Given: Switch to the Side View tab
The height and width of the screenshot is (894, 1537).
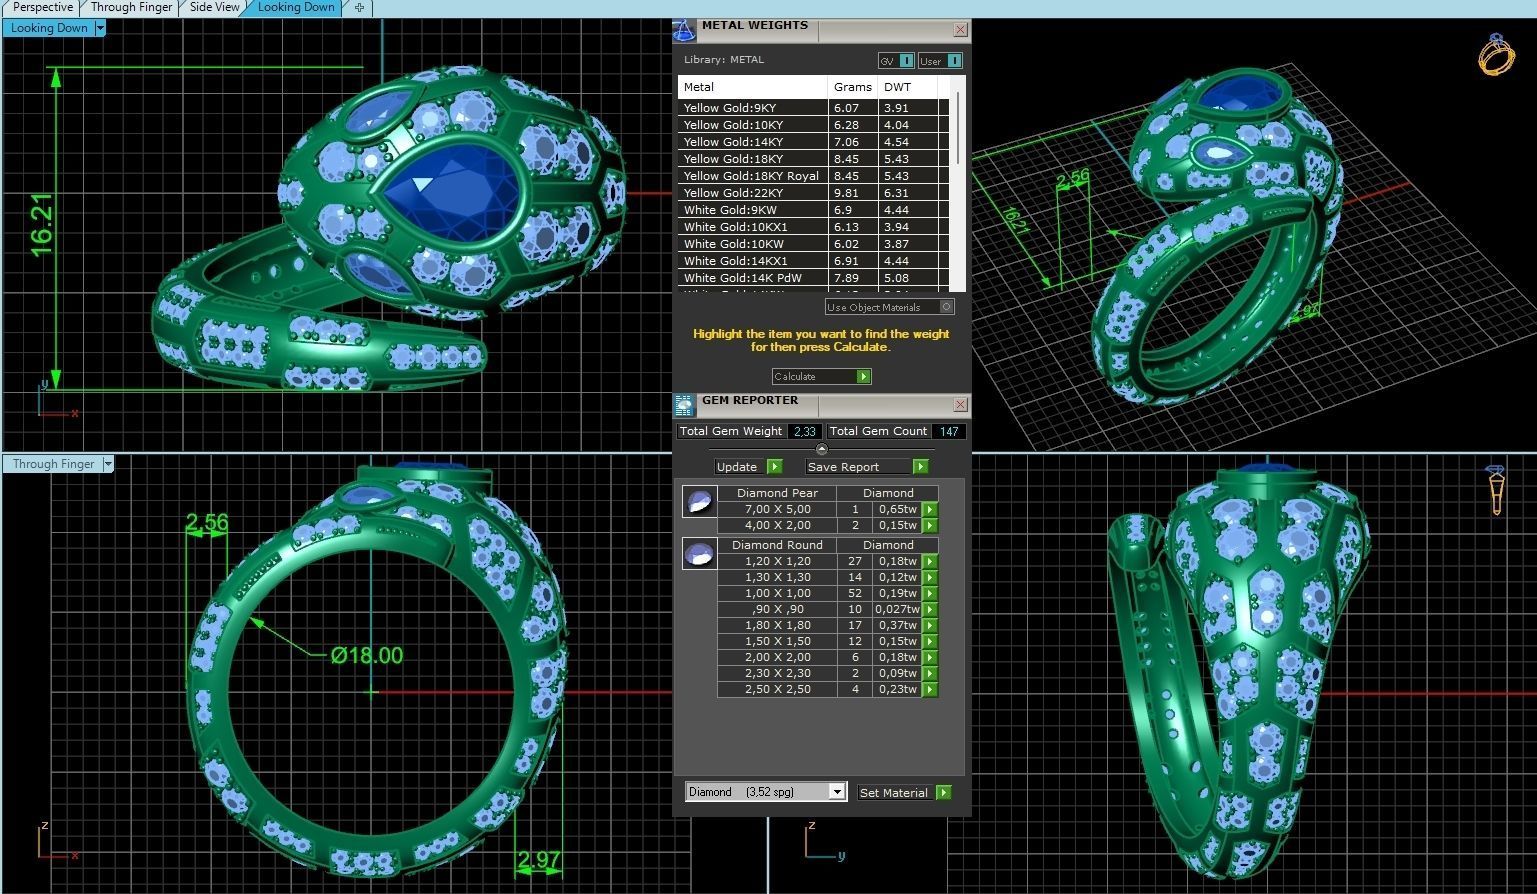Looking at the screenshot, I should (x=214, y=7).
